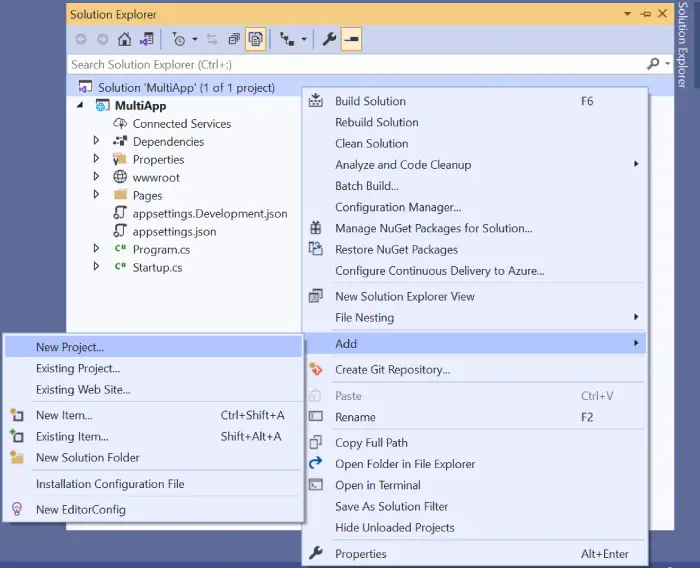Expand the Startup.cs node
This screenshot has width=700, height=568.
[96, 266]
